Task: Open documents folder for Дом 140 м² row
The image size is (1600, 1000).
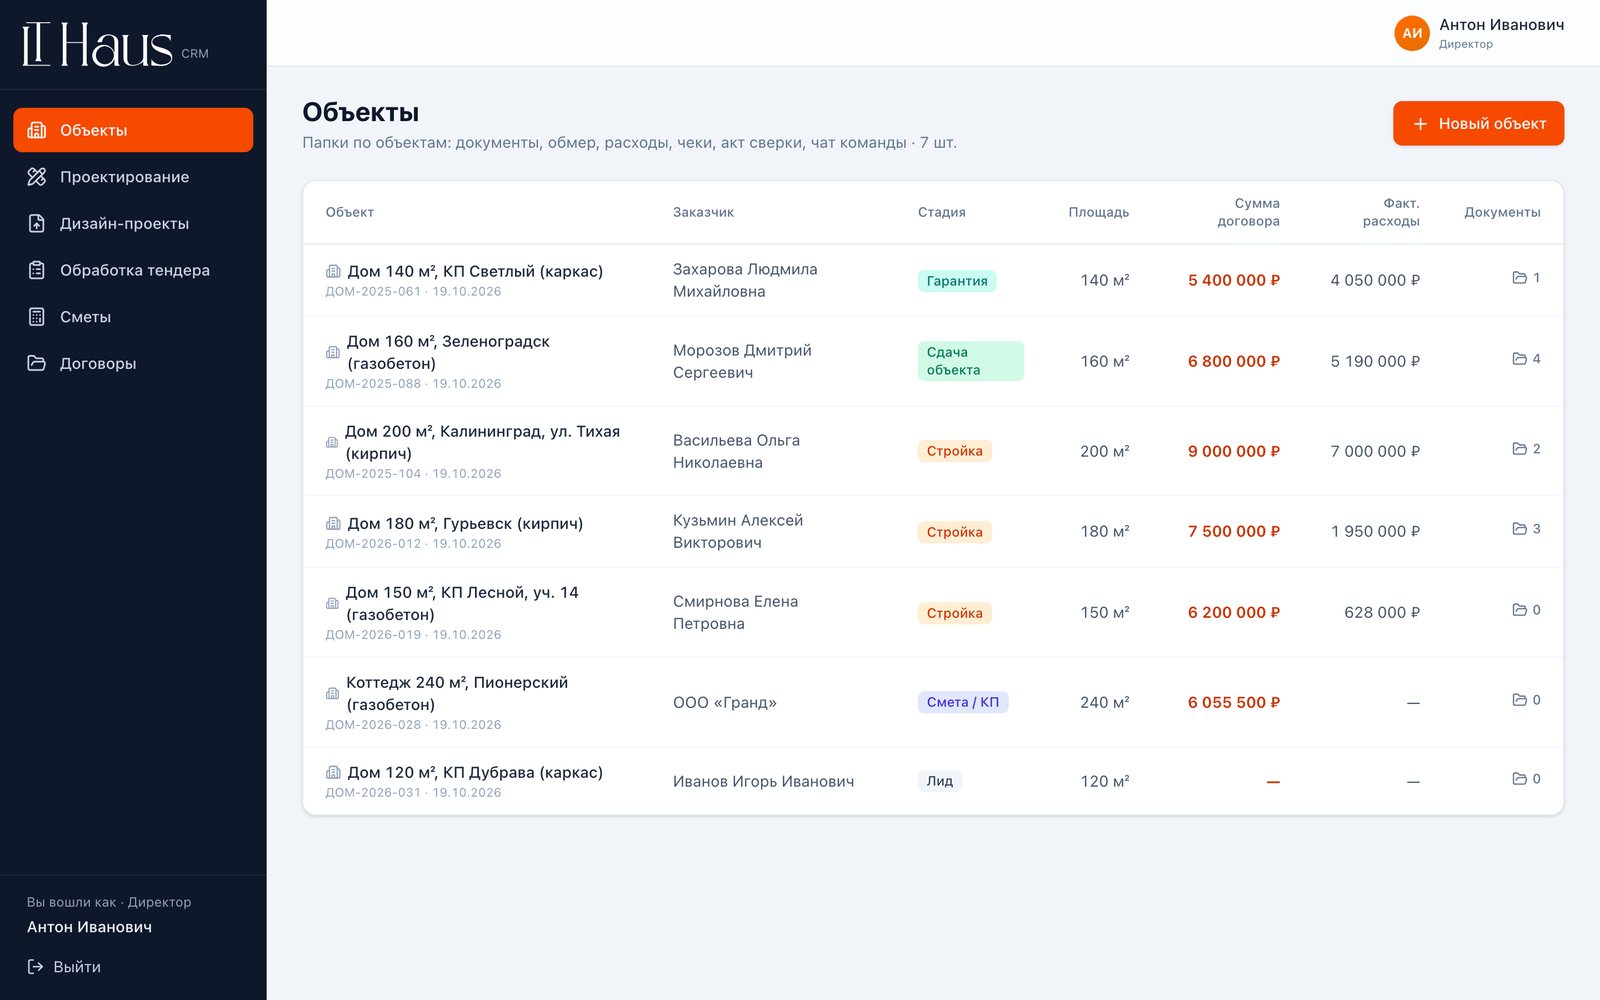Action: click(x=1526, y=278)
